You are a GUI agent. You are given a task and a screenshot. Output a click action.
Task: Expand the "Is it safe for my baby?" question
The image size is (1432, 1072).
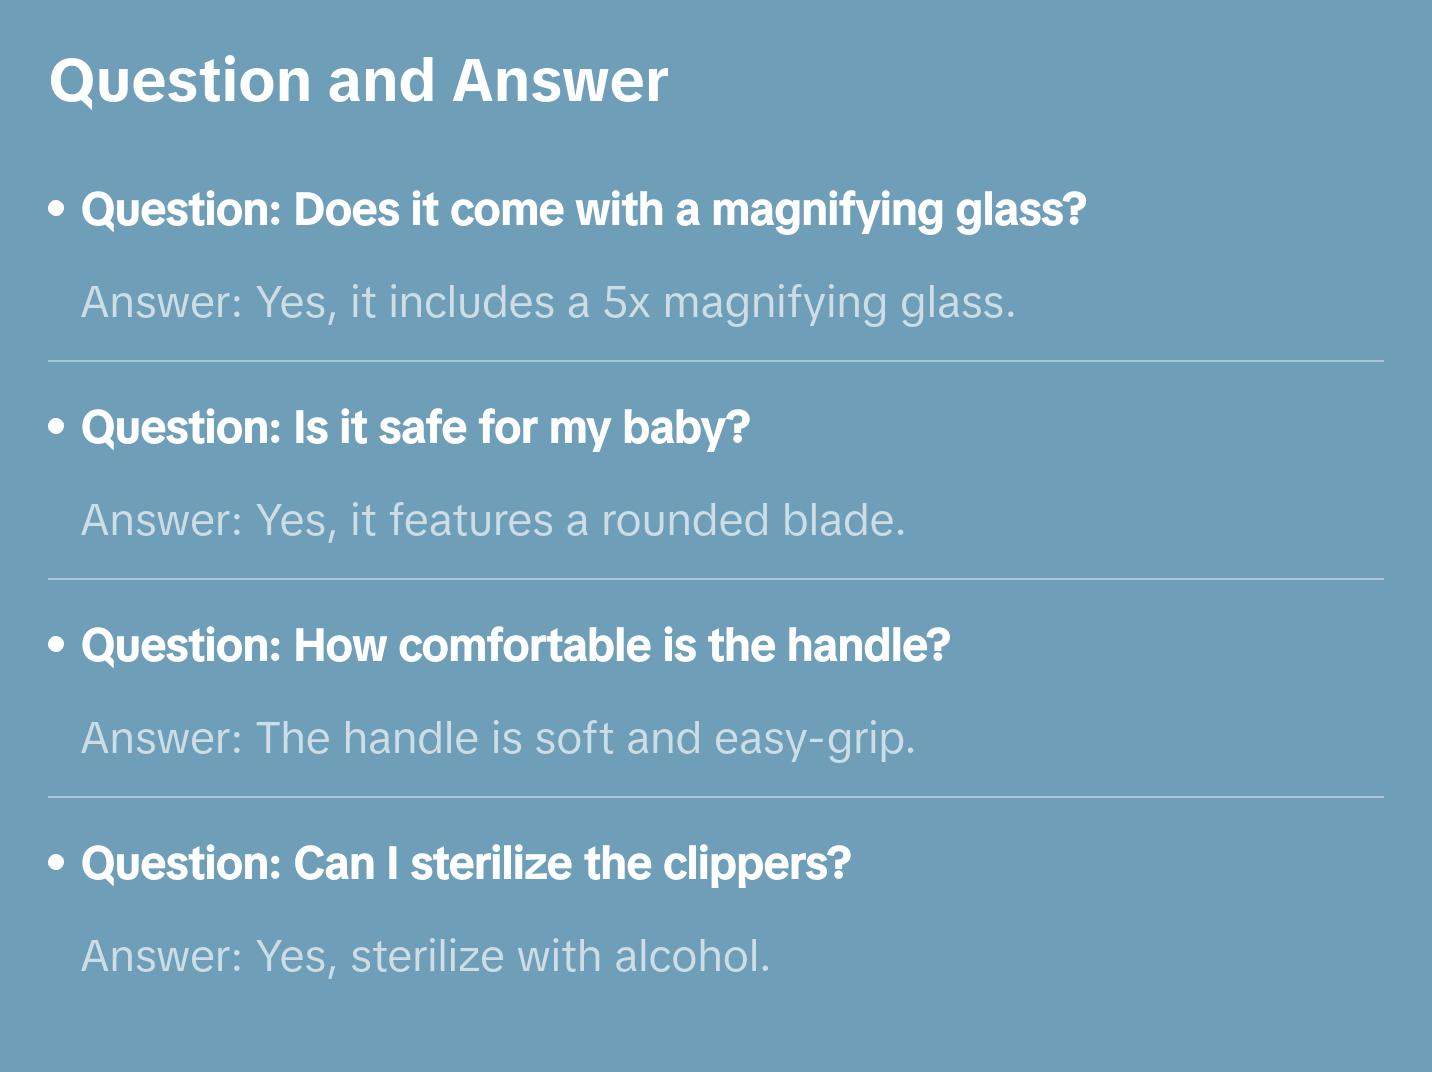[415, 428]
